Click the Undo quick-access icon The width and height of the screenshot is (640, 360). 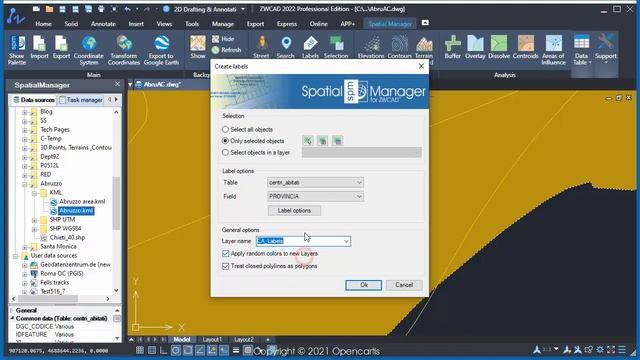tap(128, 9)
